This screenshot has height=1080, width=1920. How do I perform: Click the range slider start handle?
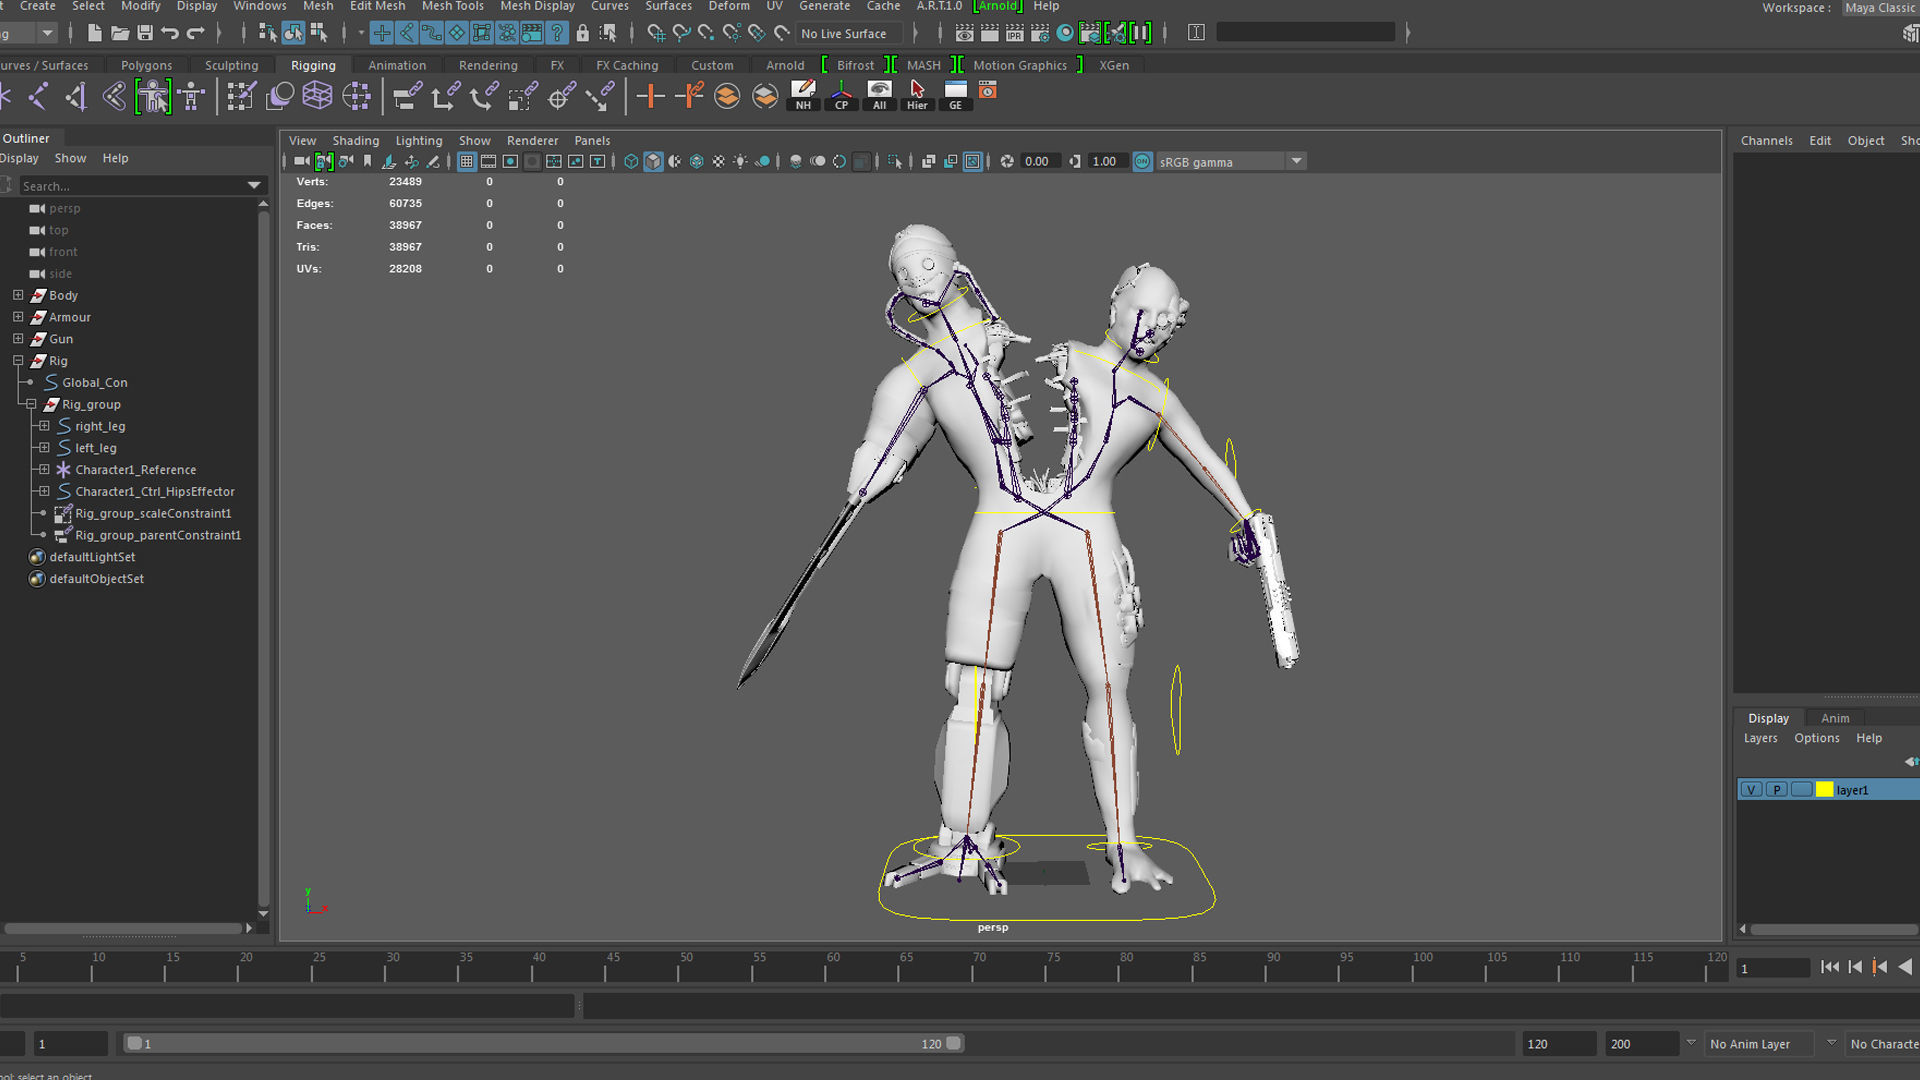pos(133,1043)
